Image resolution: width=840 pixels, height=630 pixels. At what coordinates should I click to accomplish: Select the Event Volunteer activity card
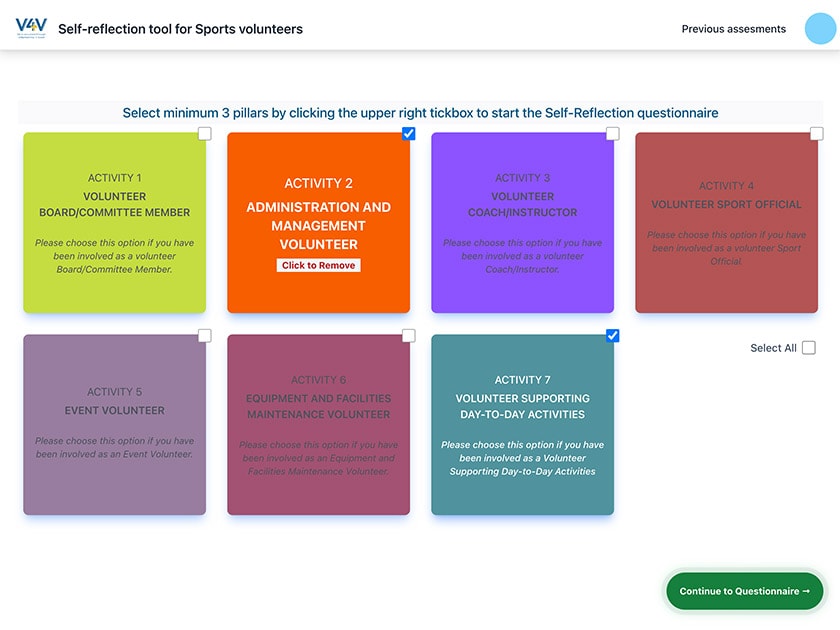pyautogui.click(x=115, y=425)
